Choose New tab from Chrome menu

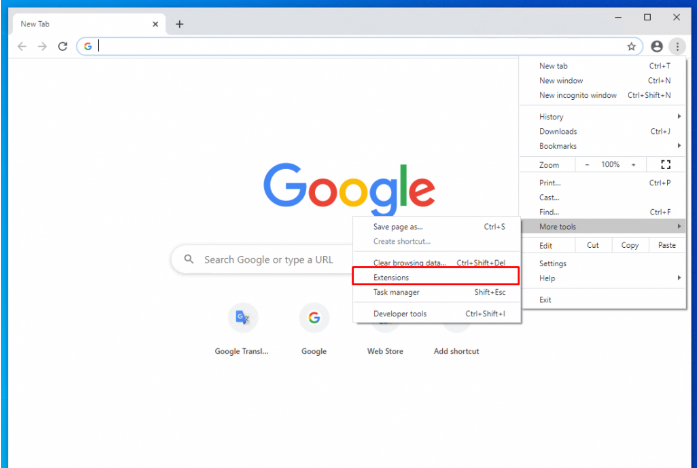tap(603, 66)
